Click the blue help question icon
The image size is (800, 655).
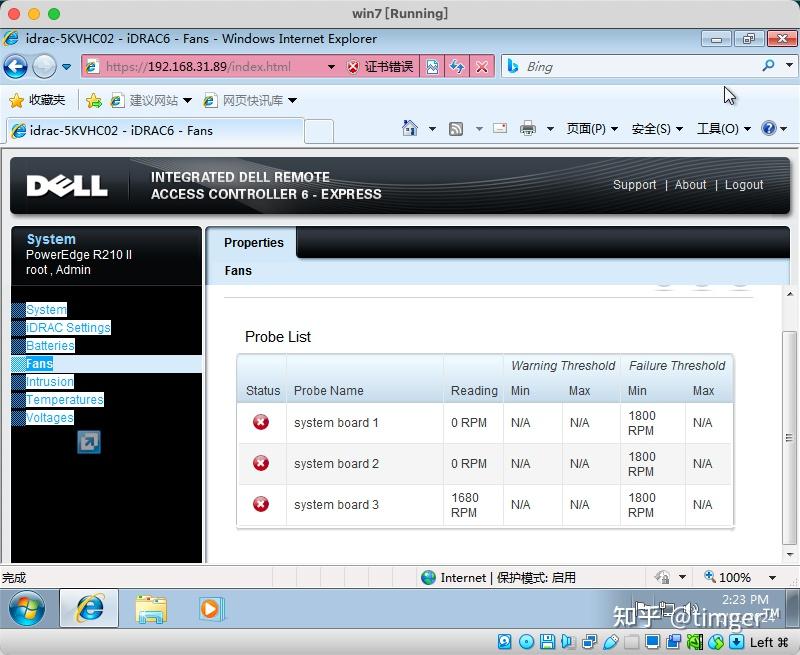(768, 128)
